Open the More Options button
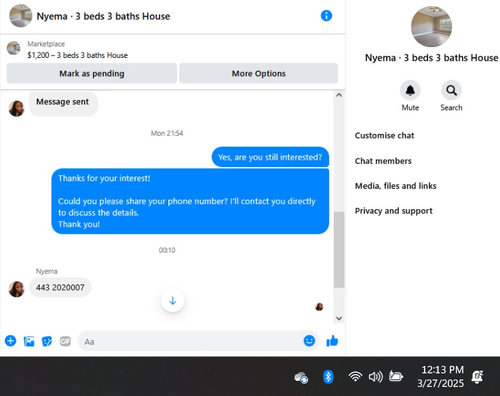Screen dimensions: 500x396 259,73
